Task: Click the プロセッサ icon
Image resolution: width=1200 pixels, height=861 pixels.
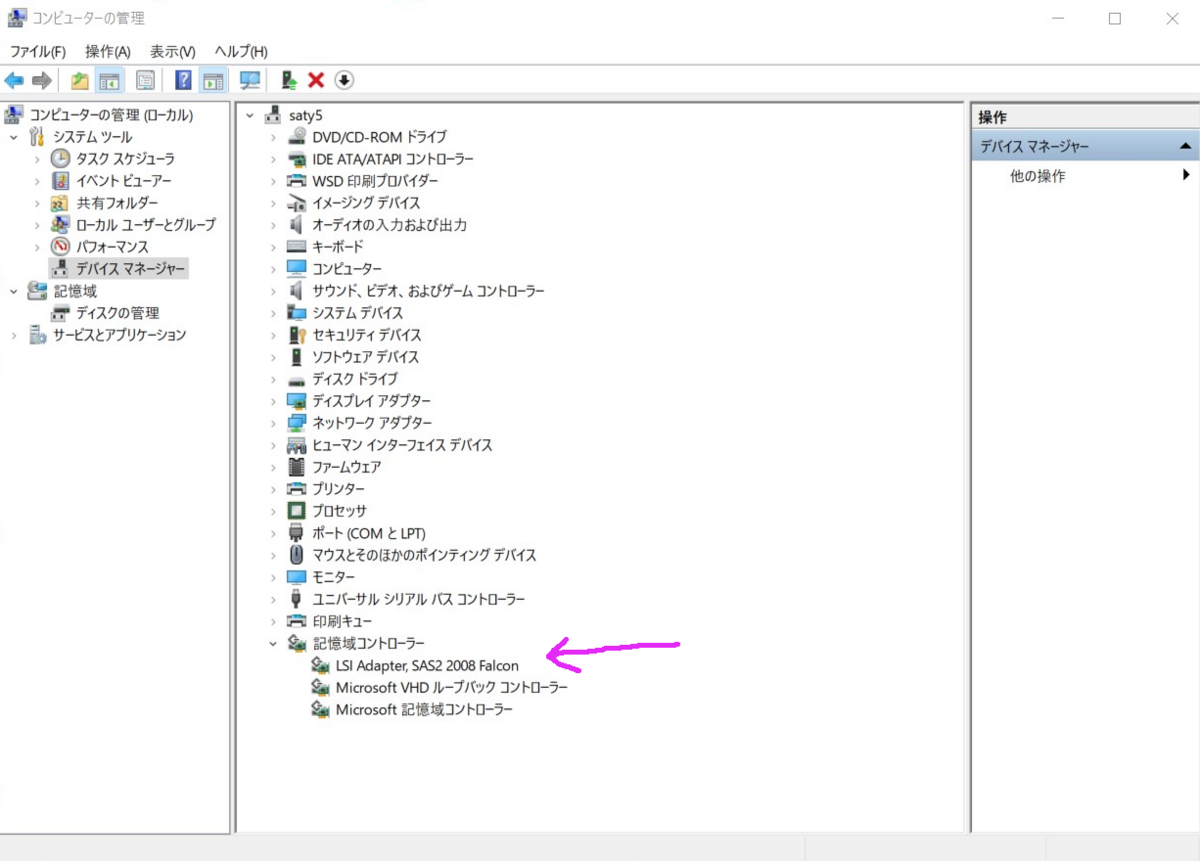Action: tap(296, 511)
